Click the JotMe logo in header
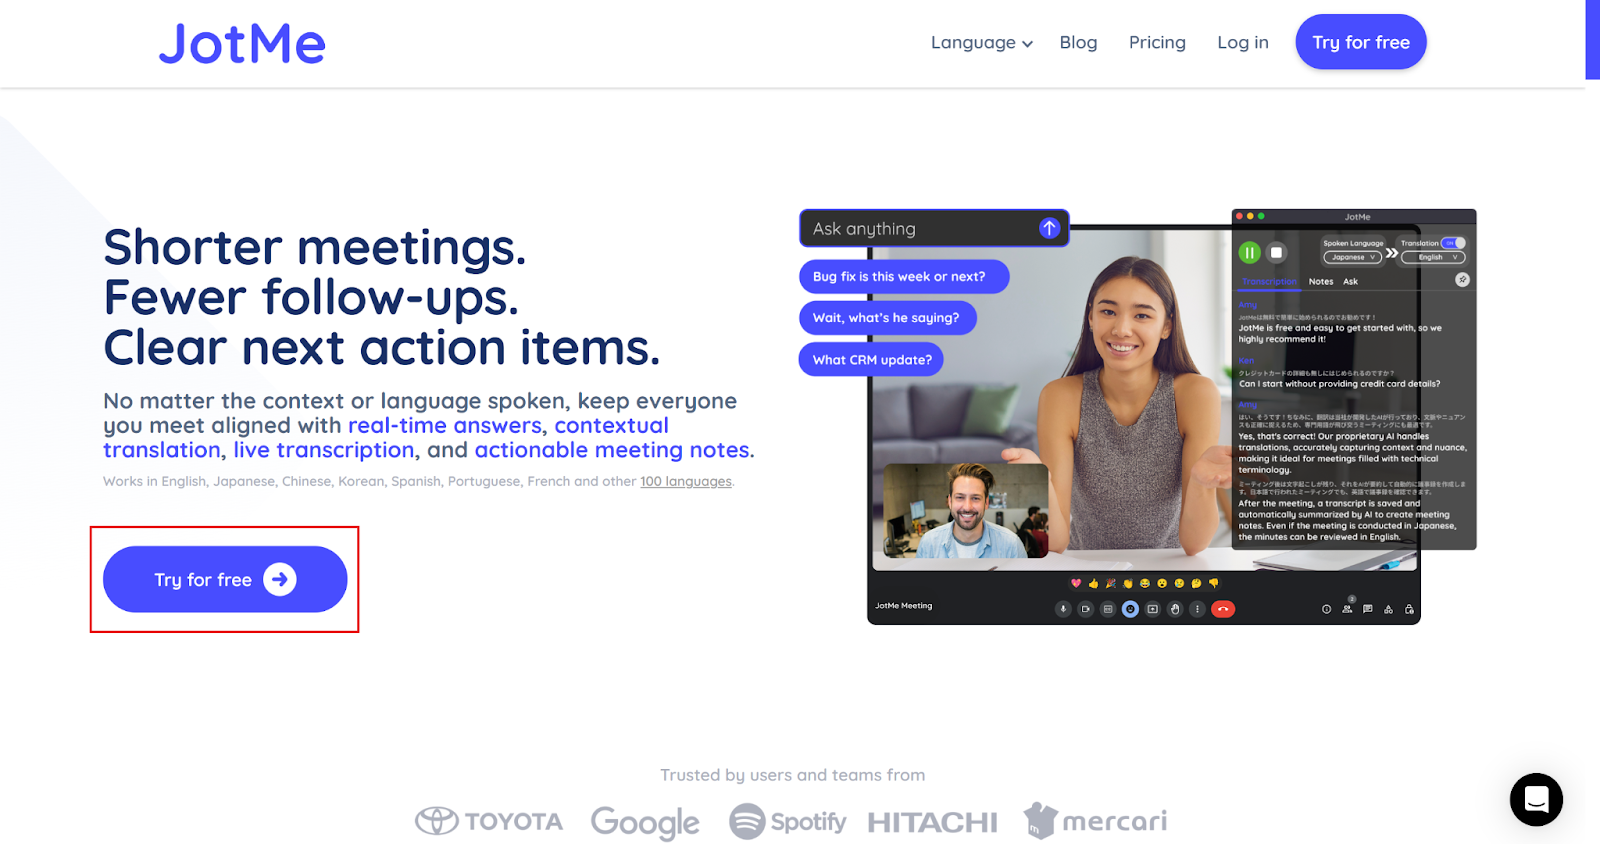The height and width of the screenshot is (844, 1600). [x=242, y=44]
